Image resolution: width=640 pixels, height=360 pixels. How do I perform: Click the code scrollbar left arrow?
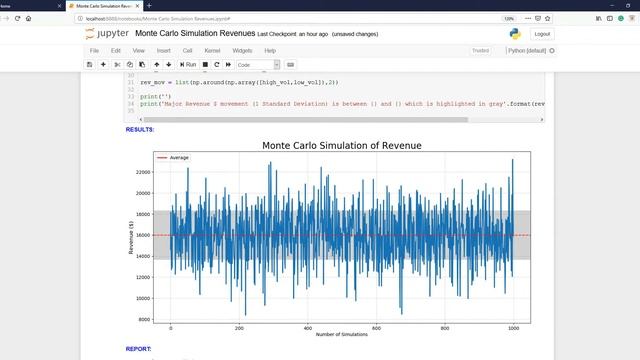click(x=141, y=120)
